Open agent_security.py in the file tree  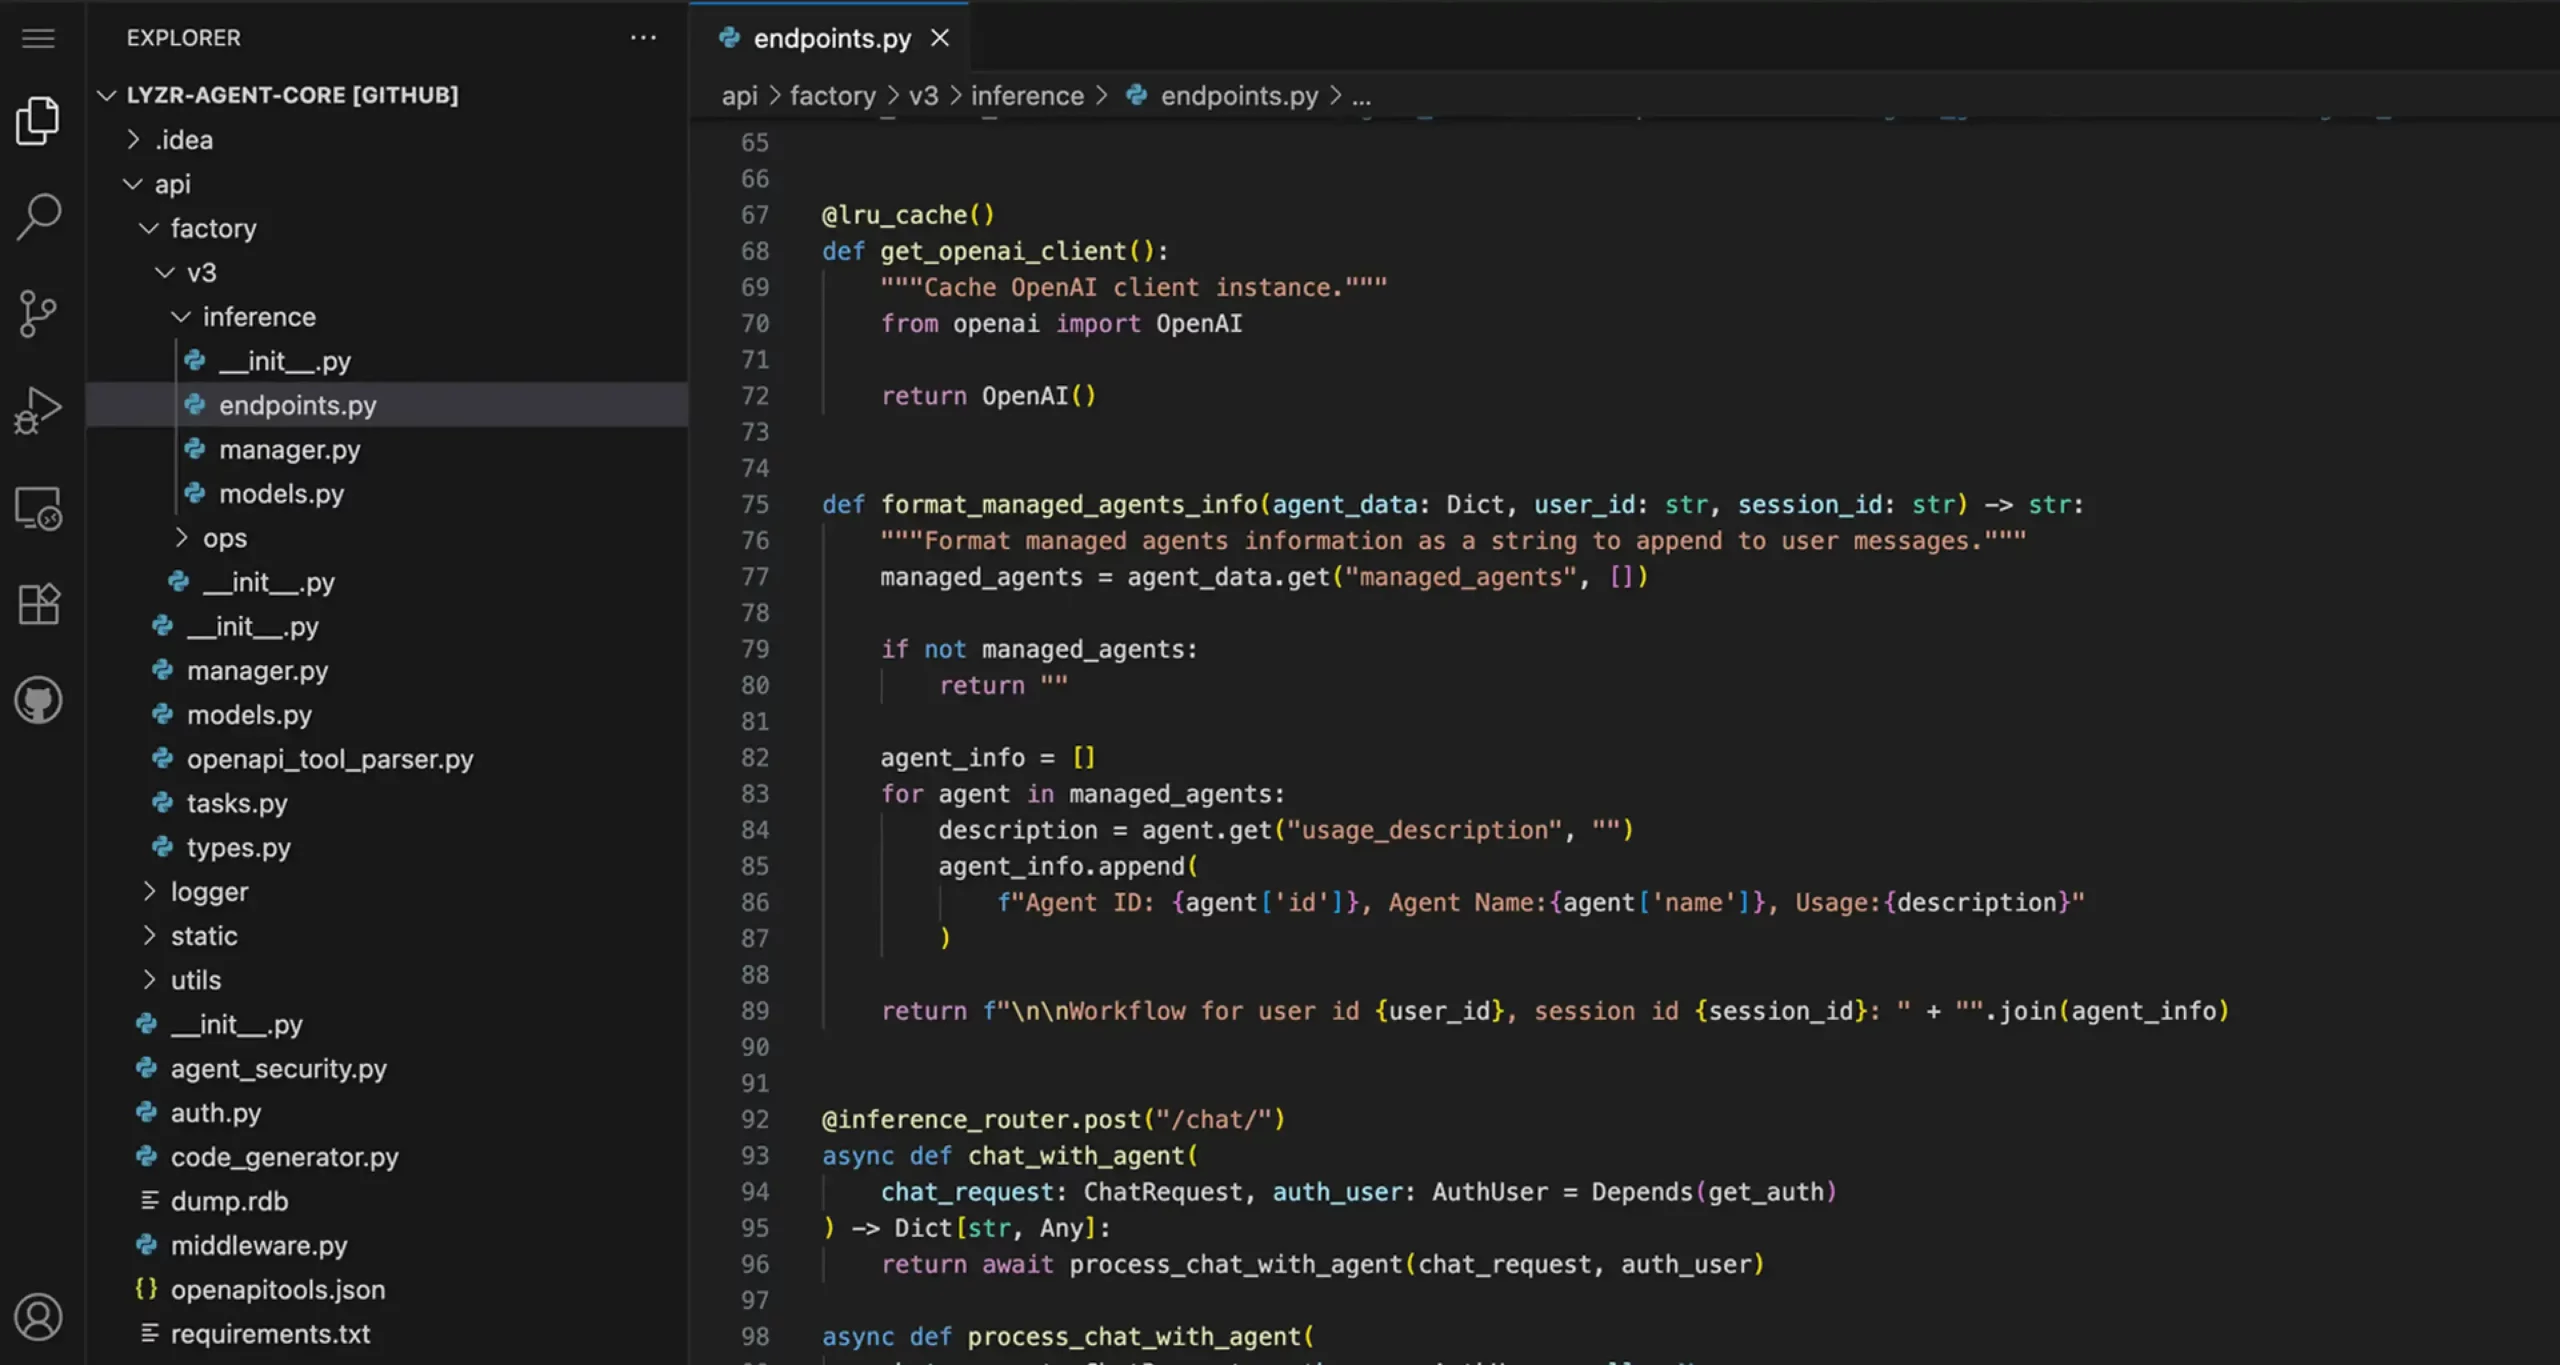(278, 1069)
